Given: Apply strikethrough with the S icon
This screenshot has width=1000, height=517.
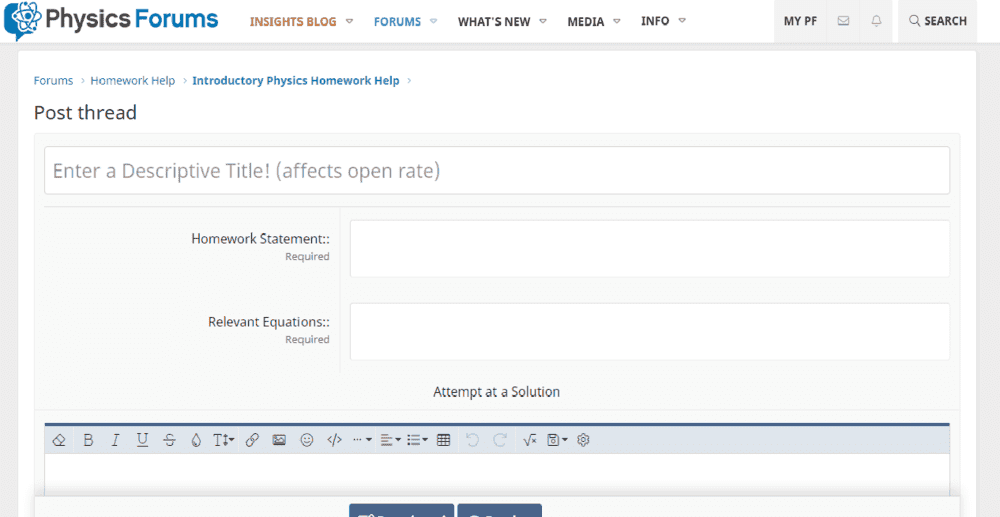Looking at the screenshot, I should click(x=169, y=440).
